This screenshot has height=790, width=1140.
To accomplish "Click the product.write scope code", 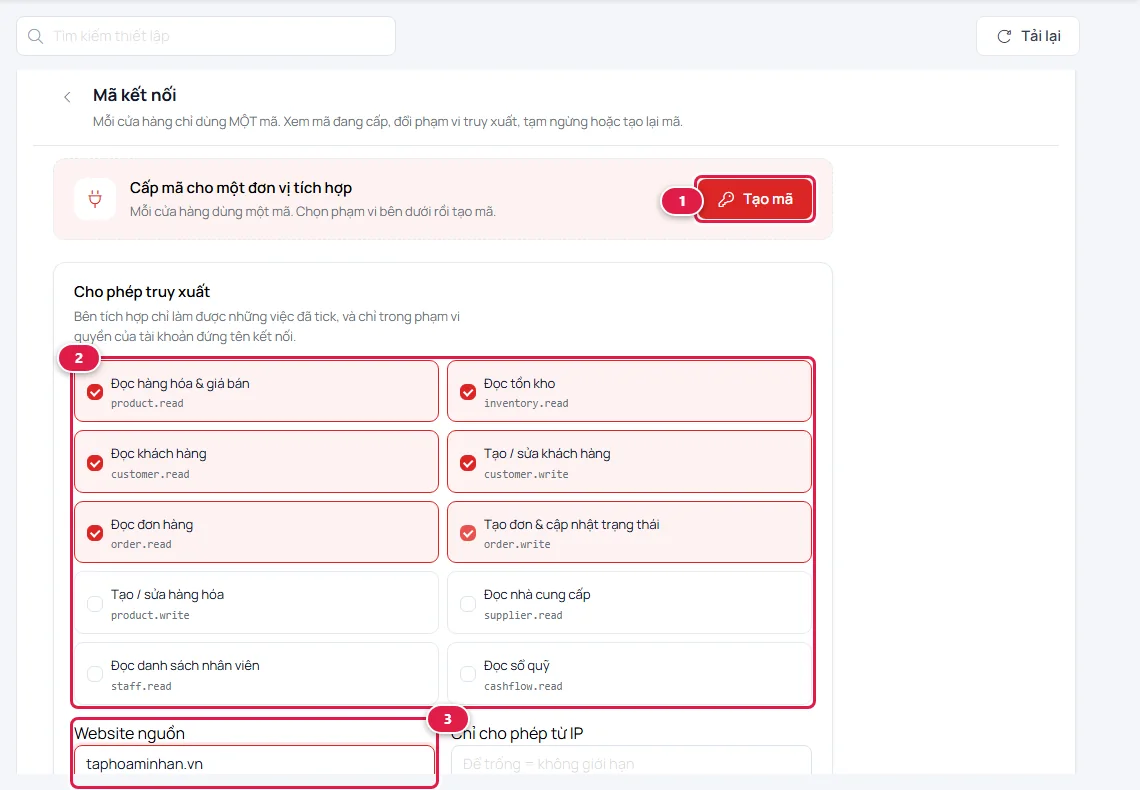I will (x=150, y=616).
